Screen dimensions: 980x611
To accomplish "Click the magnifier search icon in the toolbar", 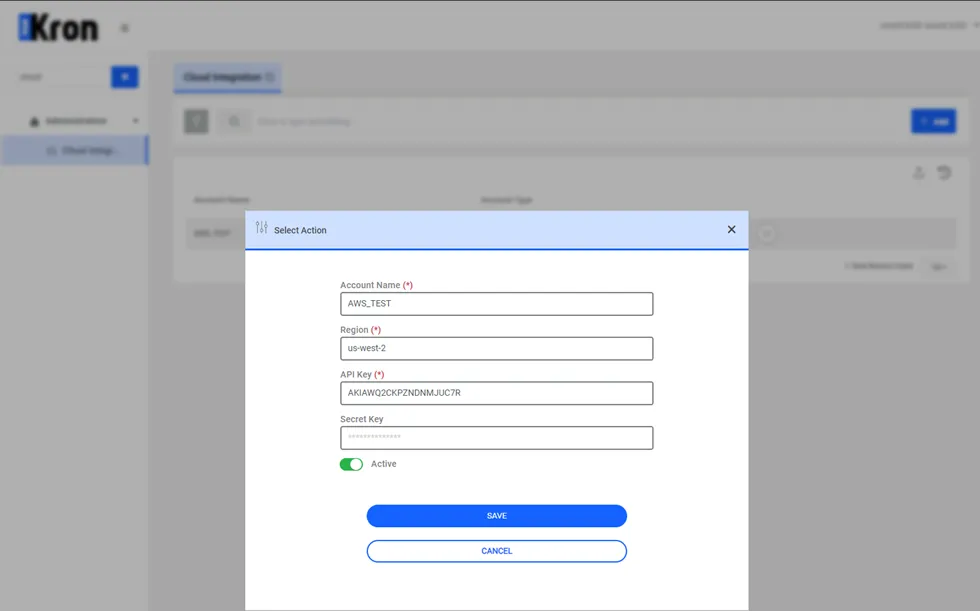I will click(234, 121).
